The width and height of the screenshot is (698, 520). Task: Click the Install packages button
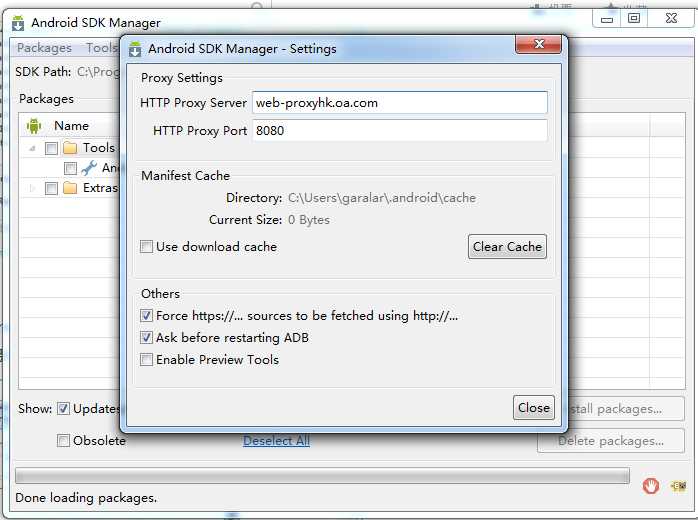[x=625, y=409]
